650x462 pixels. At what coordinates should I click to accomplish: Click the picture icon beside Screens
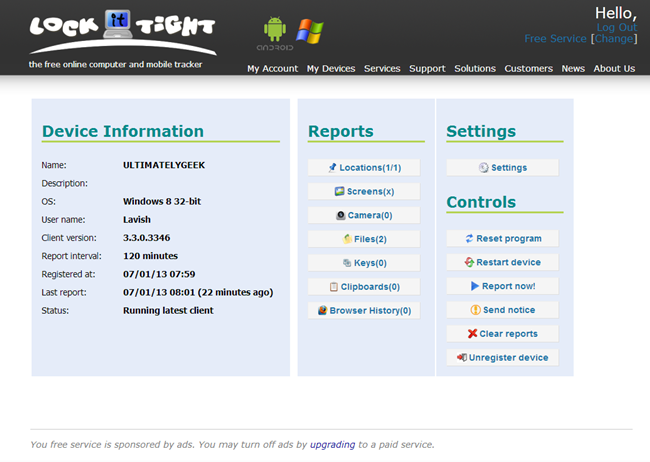point(340,191)
